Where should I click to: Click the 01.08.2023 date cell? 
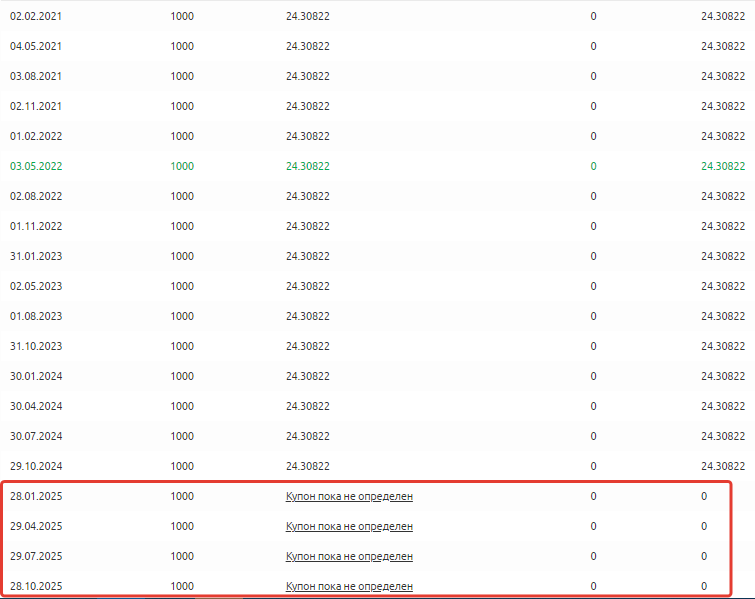36,316
